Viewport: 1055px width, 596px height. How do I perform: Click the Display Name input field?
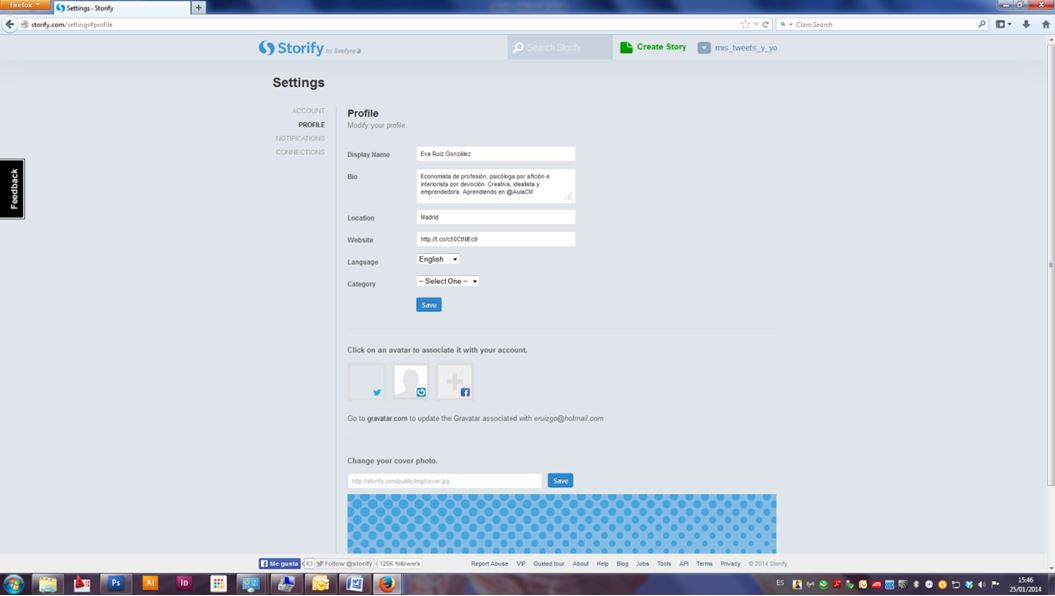pyautogui.click(x=495, y=154)
